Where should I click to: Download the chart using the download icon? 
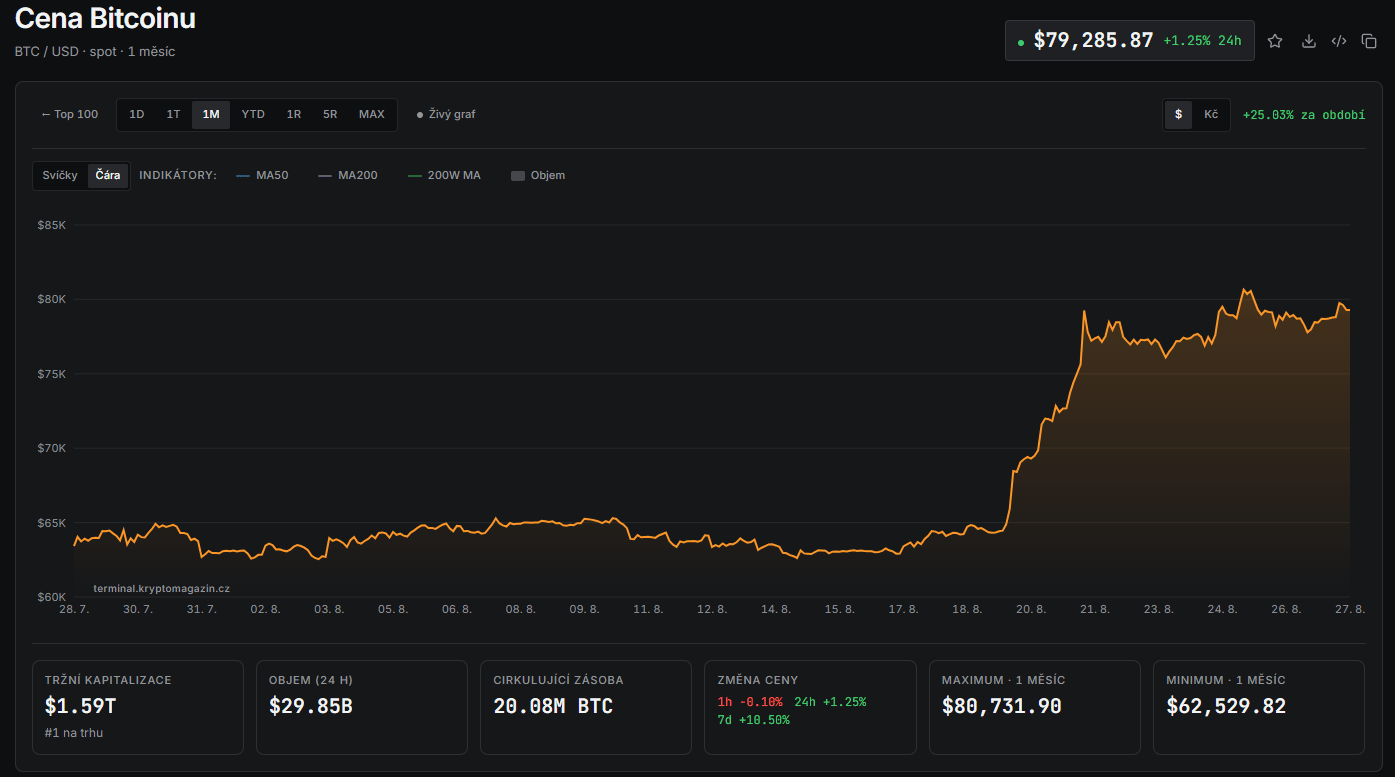point(1308,41)
